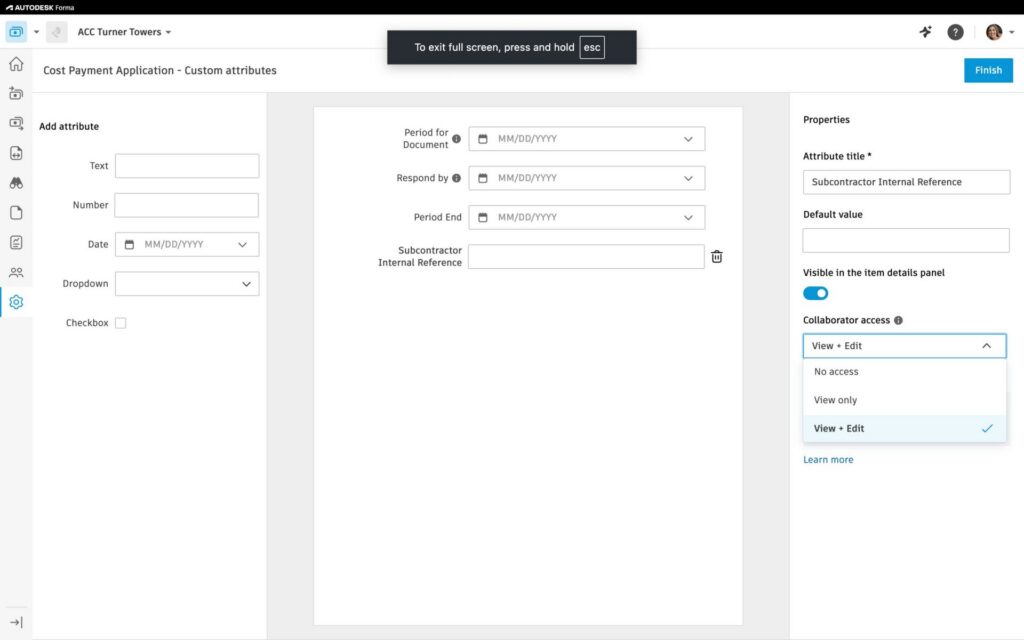Tick the Checkbox attribute box
1024x640 pixels.
(x=121, y=323)
